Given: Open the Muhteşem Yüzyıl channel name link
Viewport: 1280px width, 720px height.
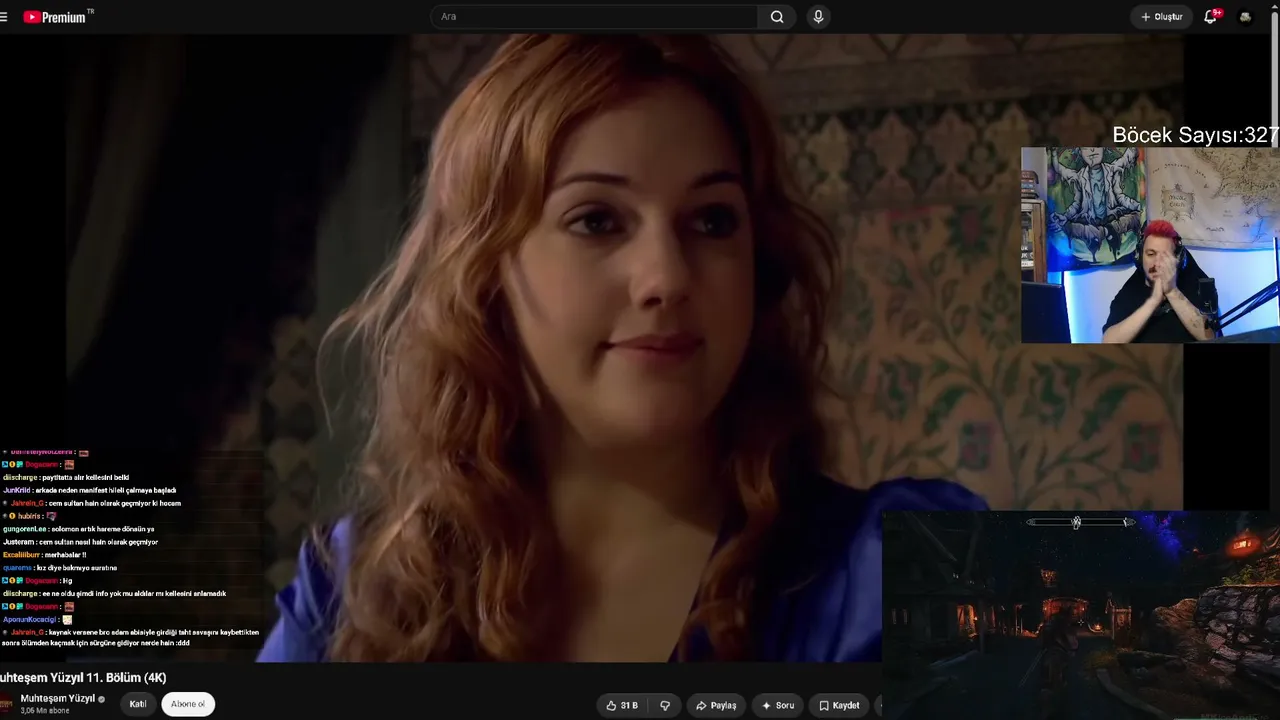Looking at the screenshot, I should [x=58, y=698].
